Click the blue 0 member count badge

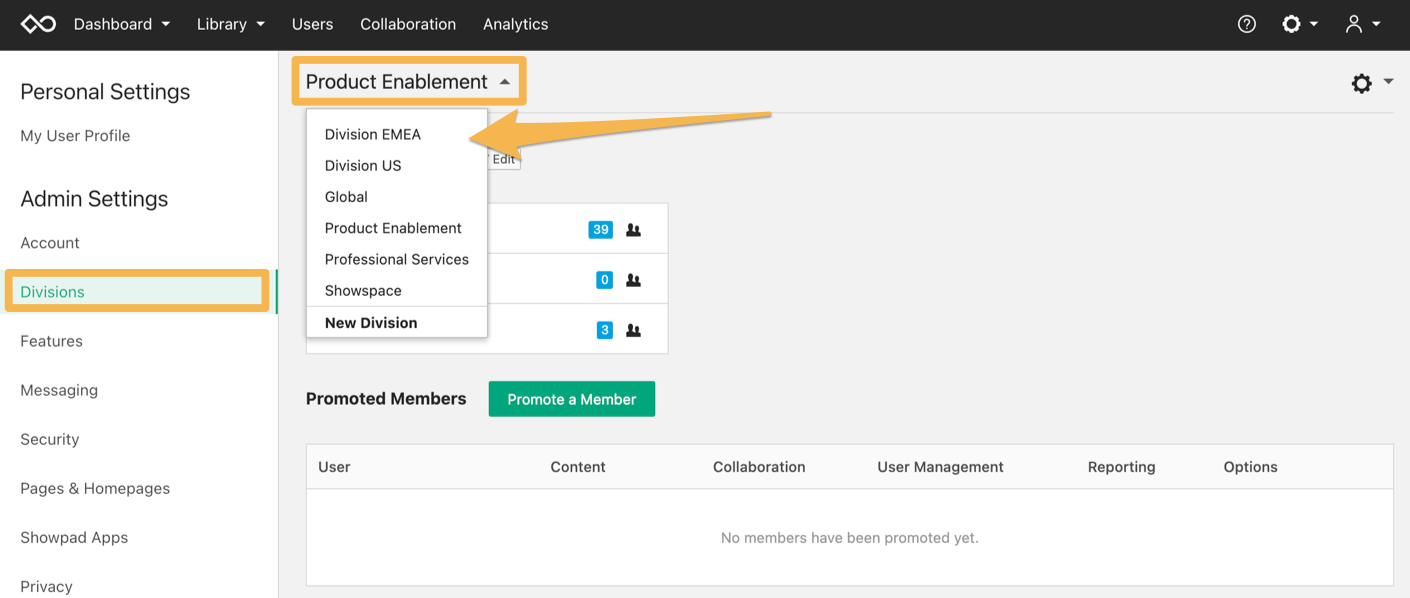pos(604,280)
